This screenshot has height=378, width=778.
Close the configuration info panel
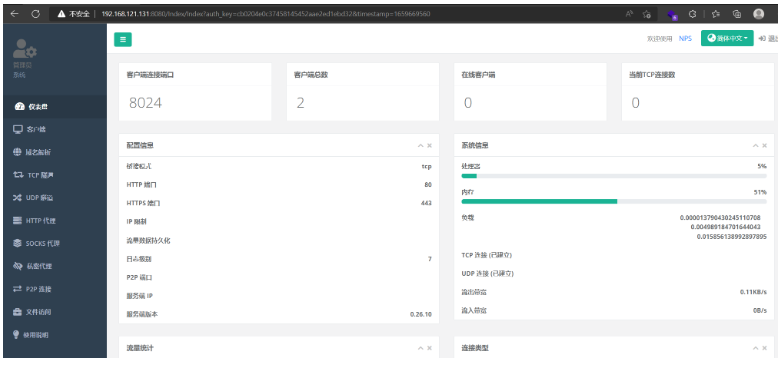click(430, 146)
